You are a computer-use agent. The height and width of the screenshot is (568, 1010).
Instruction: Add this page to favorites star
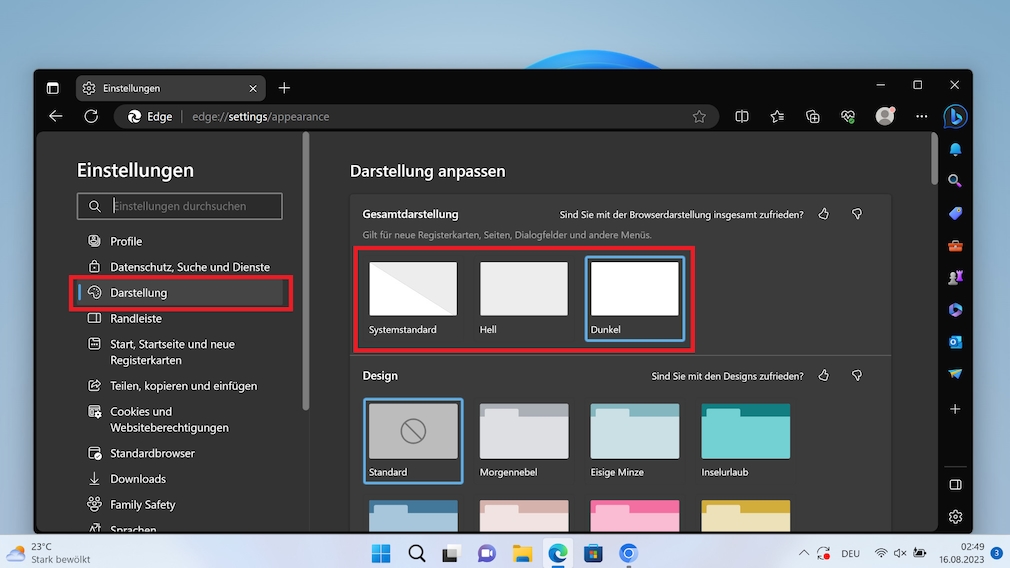coord(699,117)
